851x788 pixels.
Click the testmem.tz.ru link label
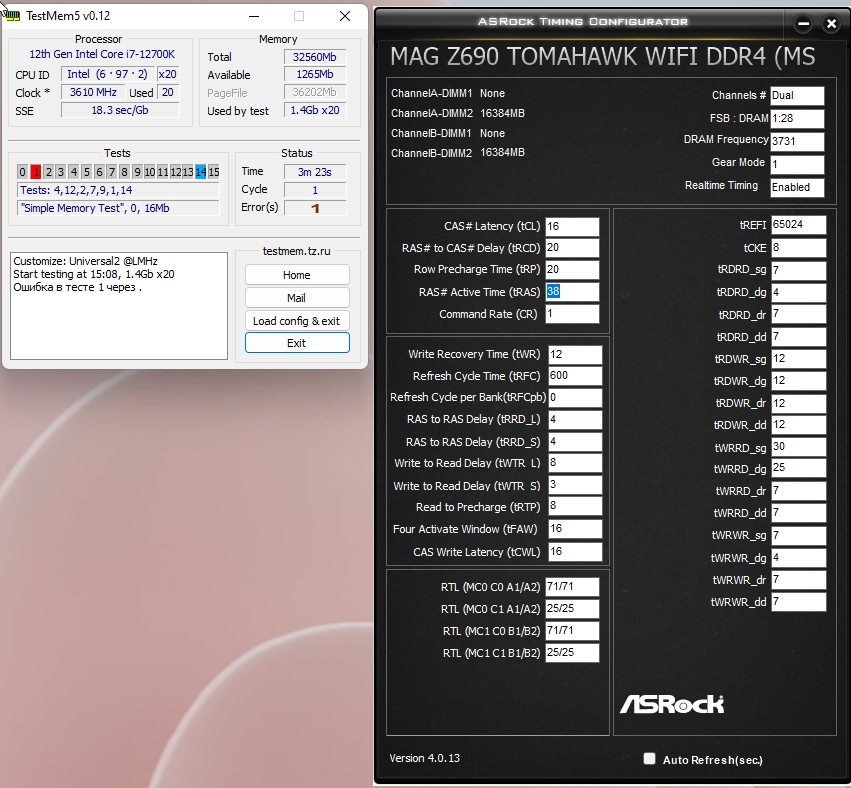296,251
